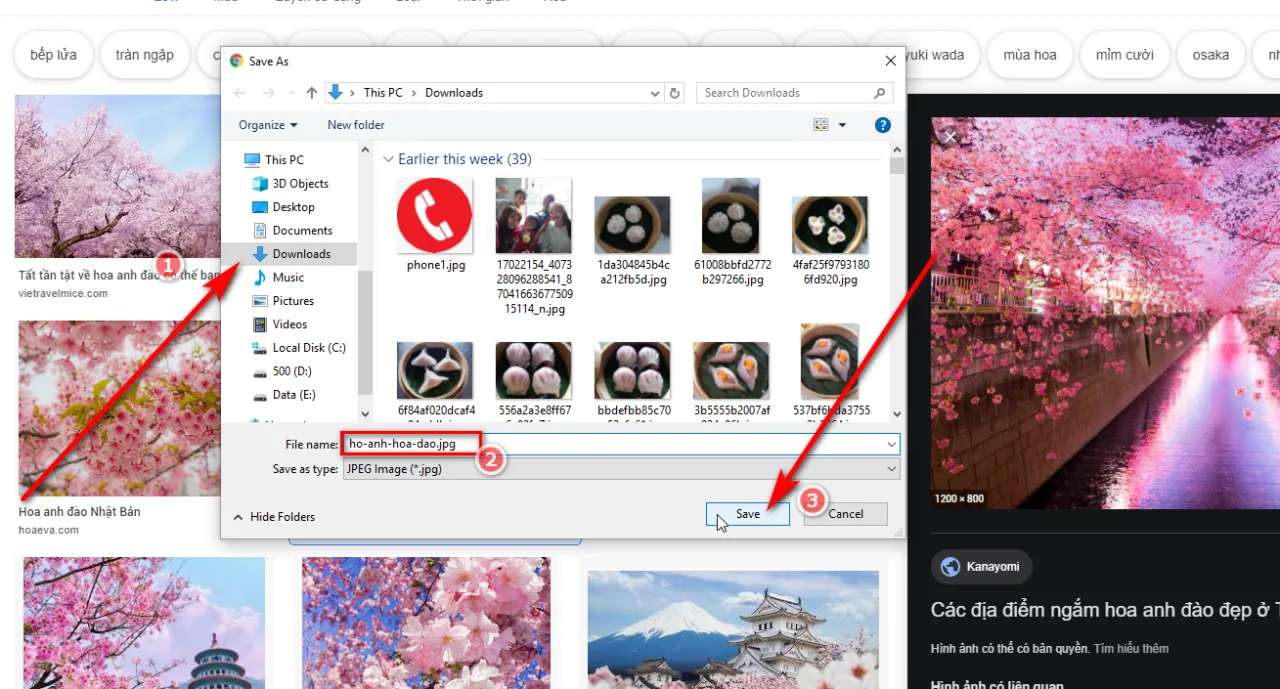1280x689 pixels.
Task: Click the mùa hoa search chip
Action: 1030,55
